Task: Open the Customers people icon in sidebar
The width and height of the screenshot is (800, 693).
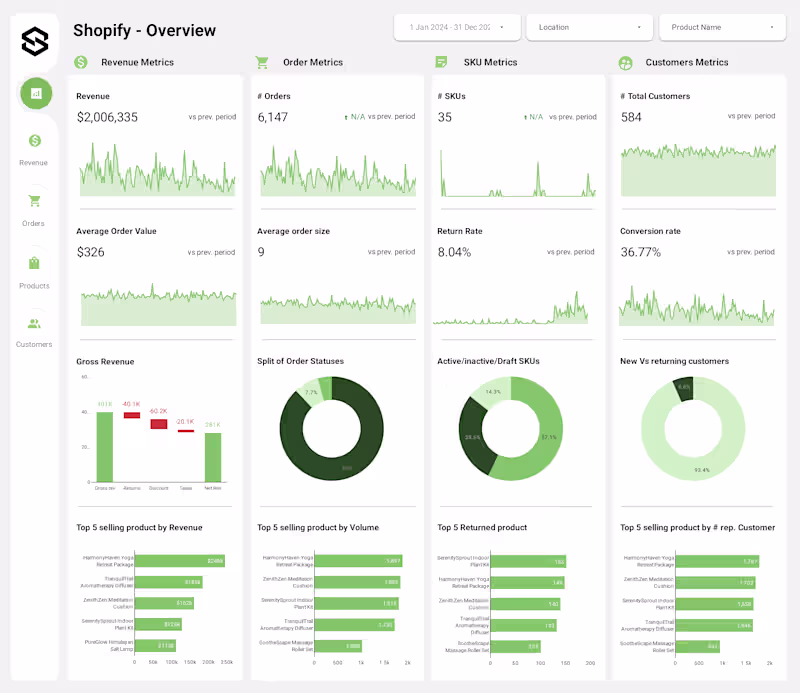Action: point(34,324)
